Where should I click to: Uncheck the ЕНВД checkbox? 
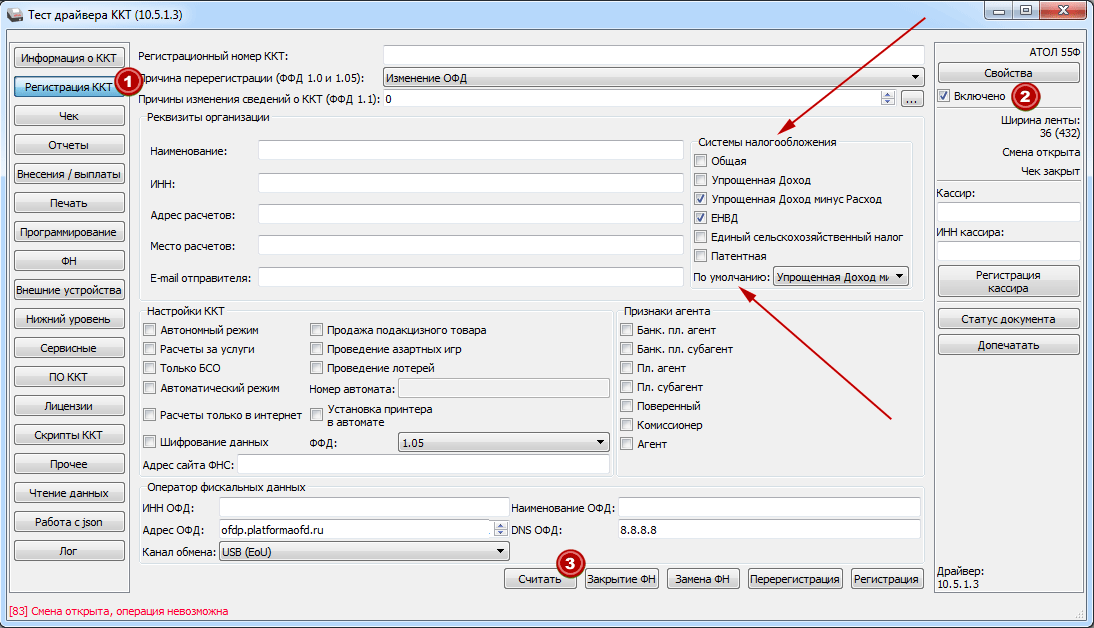(701, 218)
